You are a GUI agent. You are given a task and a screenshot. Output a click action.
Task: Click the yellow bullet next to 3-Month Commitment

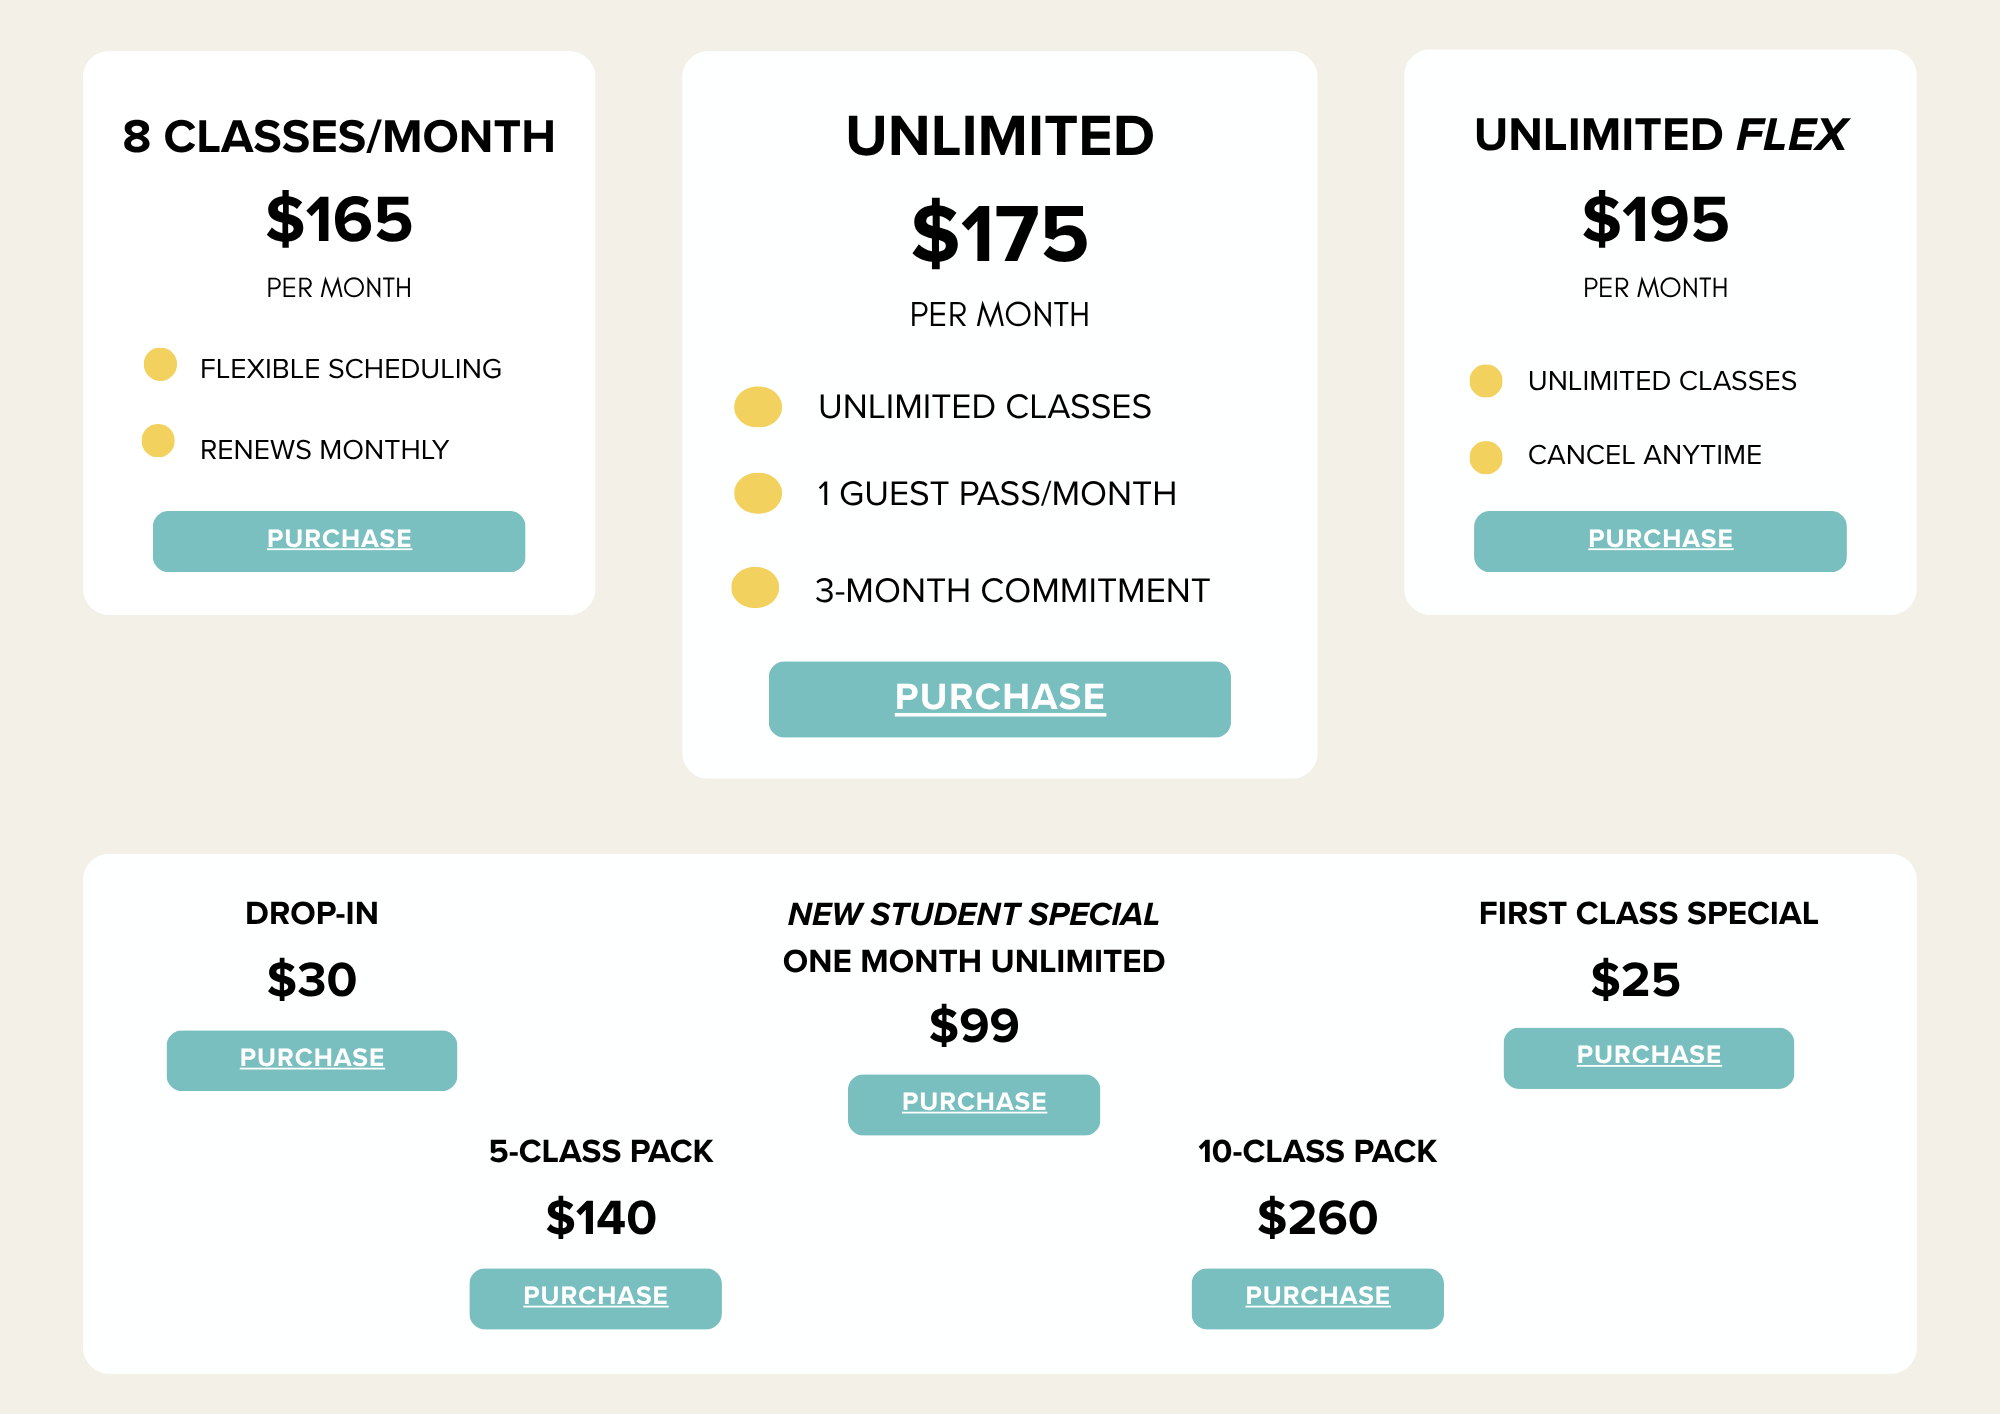click(x=755, y=588)
